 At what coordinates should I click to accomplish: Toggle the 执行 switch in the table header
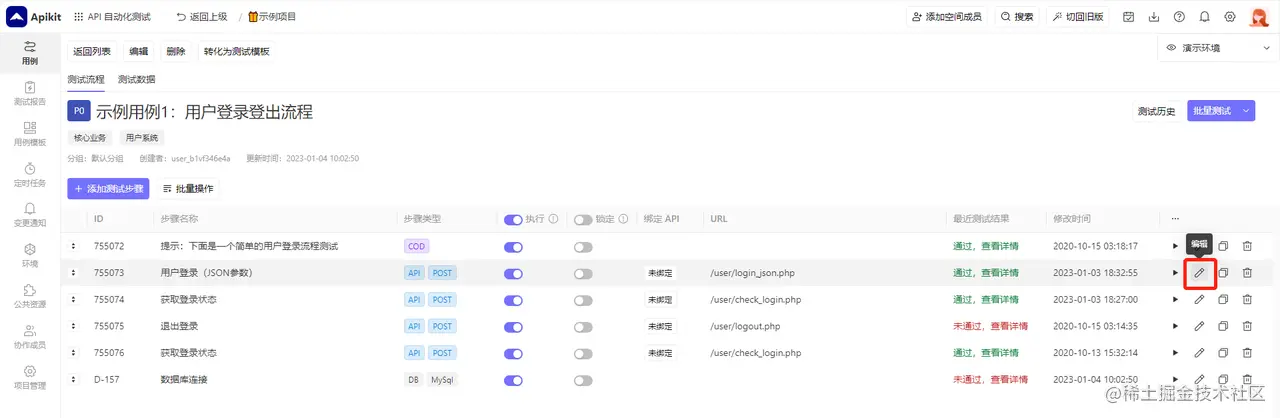513,219
